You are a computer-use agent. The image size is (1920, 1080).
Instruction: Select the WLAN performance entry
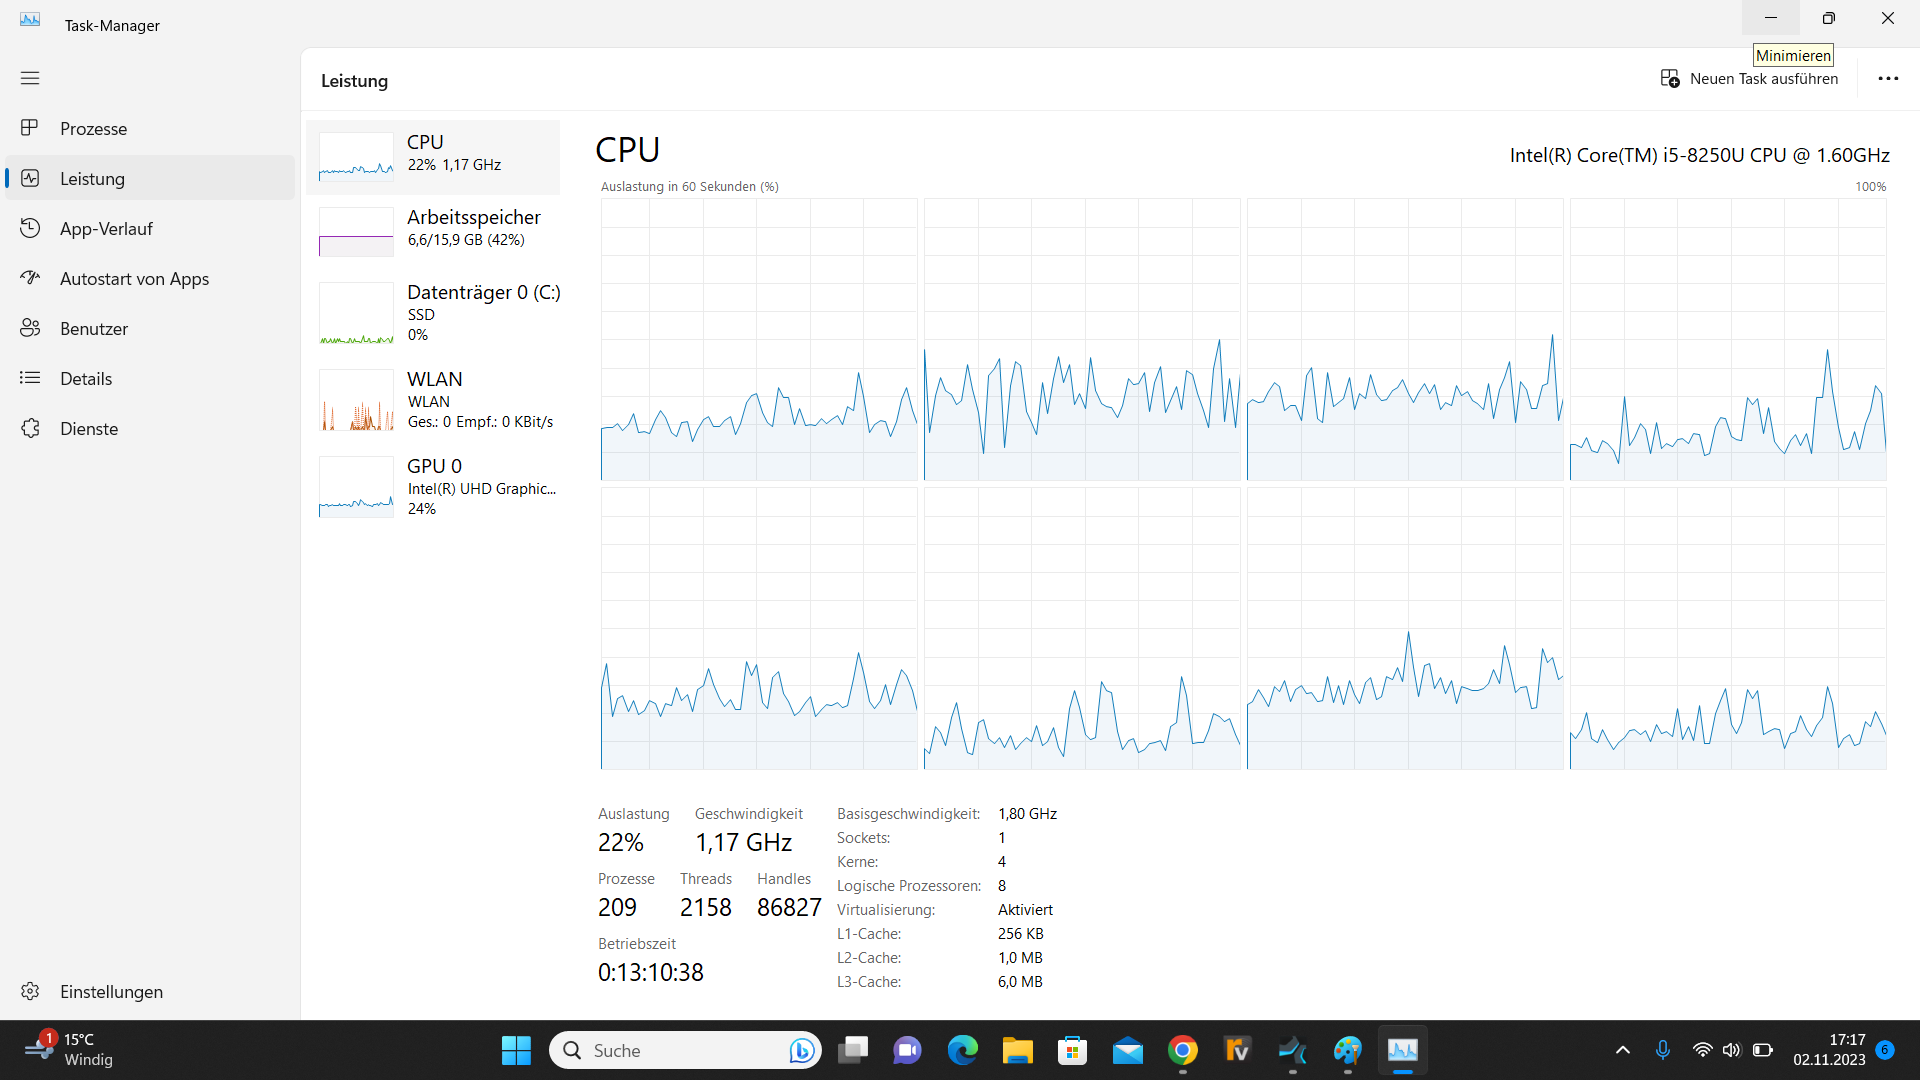[434, 400]
